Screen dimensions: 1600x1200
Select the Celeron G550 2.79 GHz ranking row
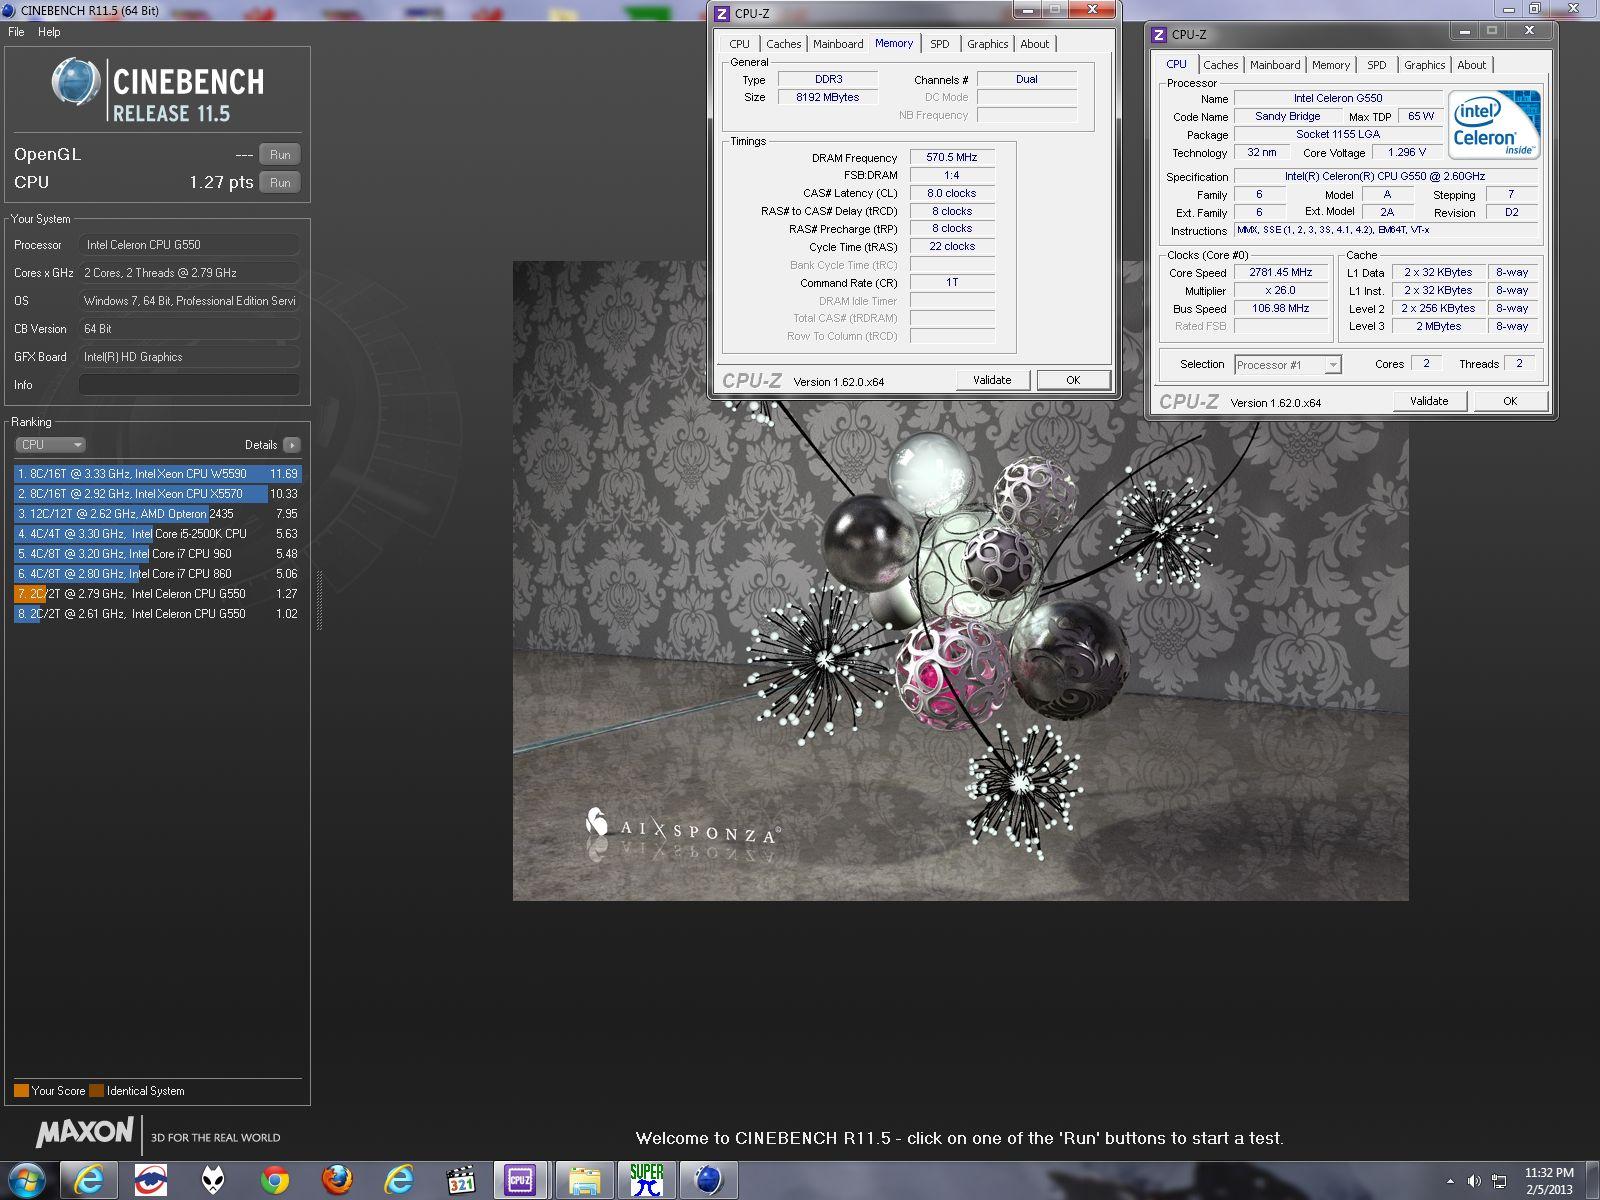[157, 594]
